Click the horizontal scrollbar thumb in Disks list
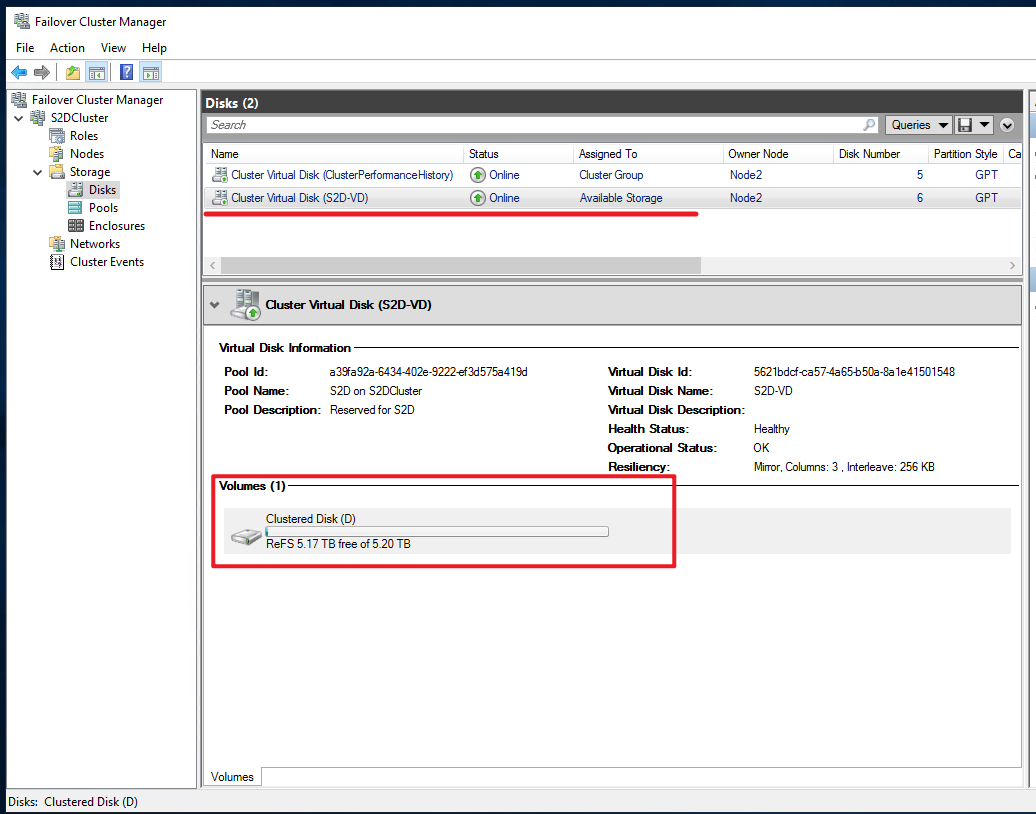 [461, 266]
